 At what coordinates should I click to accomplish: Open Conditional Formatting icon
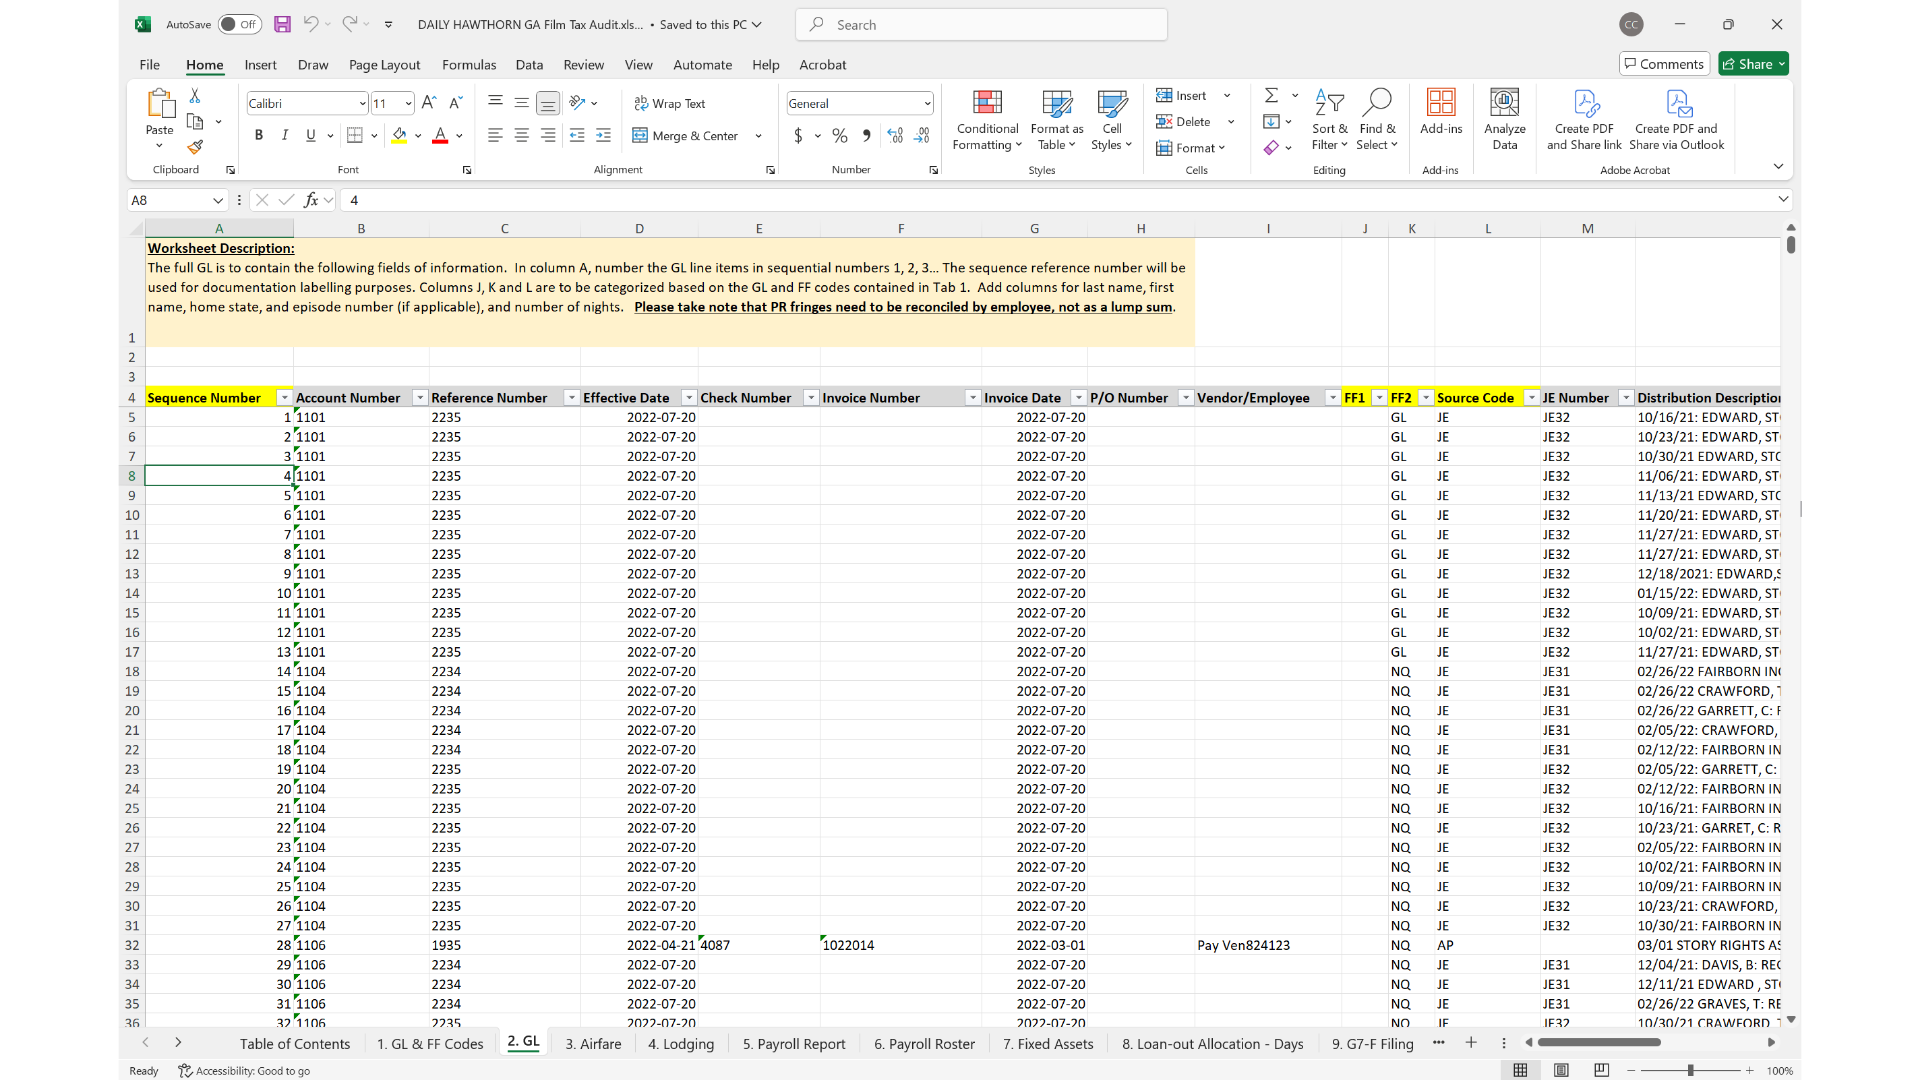987,103
